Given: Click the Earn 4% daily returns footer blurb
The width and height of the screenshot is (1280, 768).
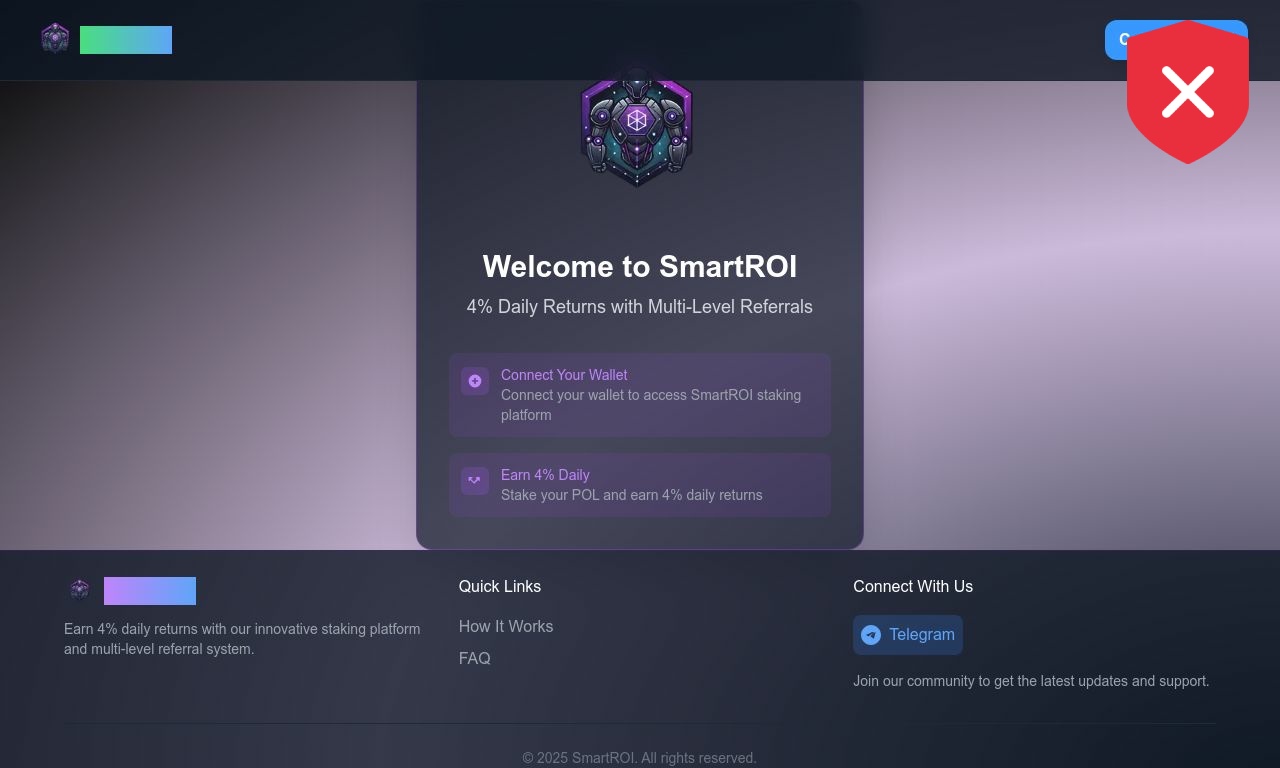Looking at the screenshot, I should tap(242, 639).
